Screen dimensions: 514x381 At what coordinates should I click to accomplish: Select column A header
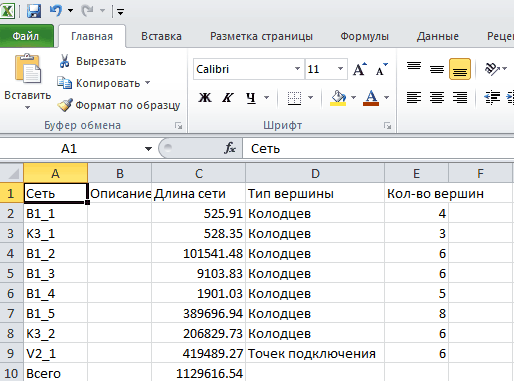pos(56,173)
